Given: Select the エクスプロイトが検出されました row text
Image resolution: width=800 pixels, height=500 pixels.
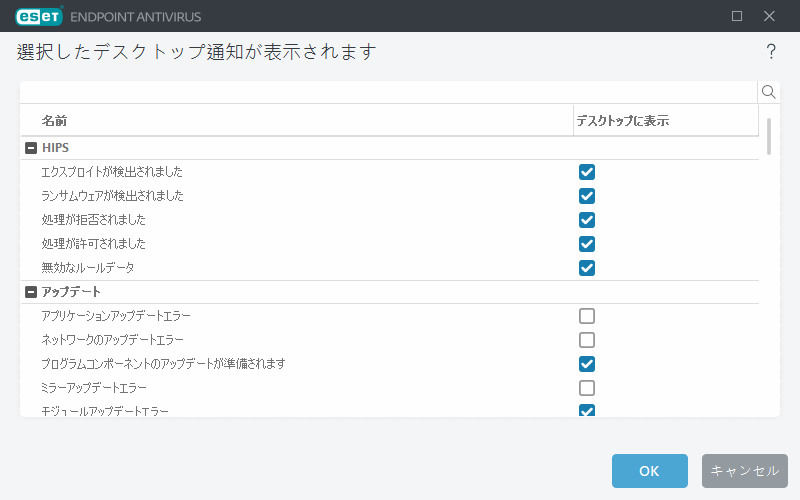Looking at the screenshot, I should pos(112,172).
